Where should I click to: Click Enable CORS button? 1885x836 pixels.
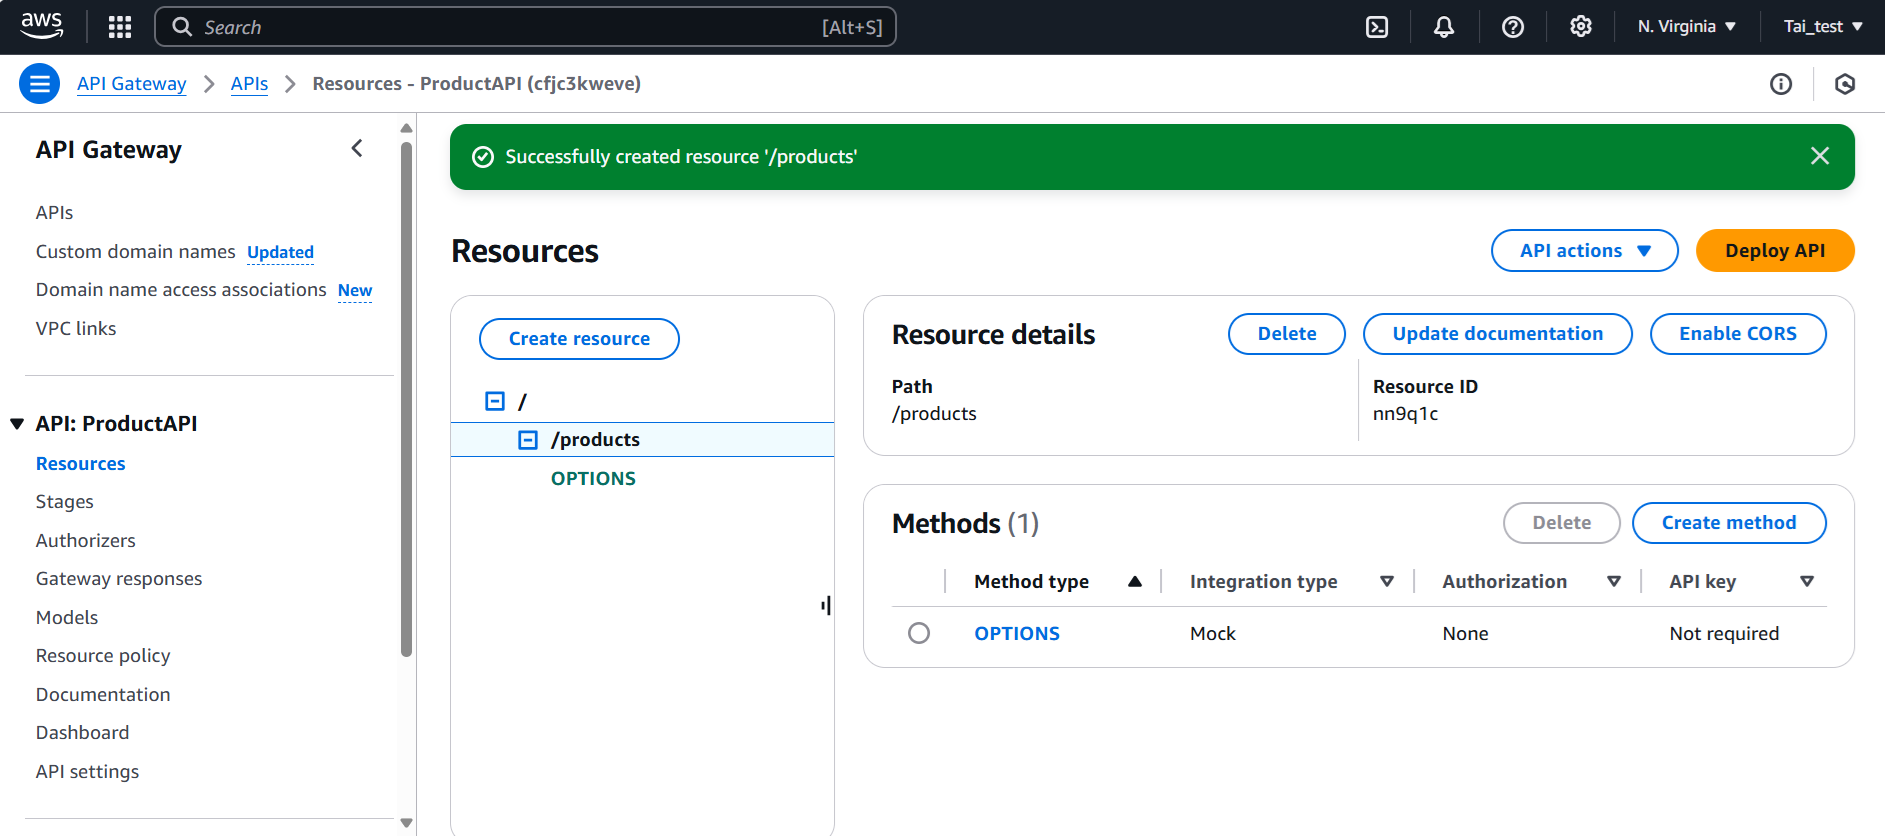point(1738,334)
